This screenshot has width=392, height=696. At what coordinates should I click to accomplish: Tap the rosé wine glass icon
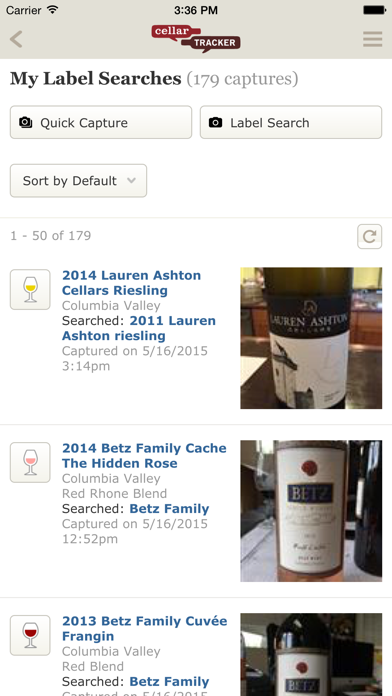coord(30,462)
